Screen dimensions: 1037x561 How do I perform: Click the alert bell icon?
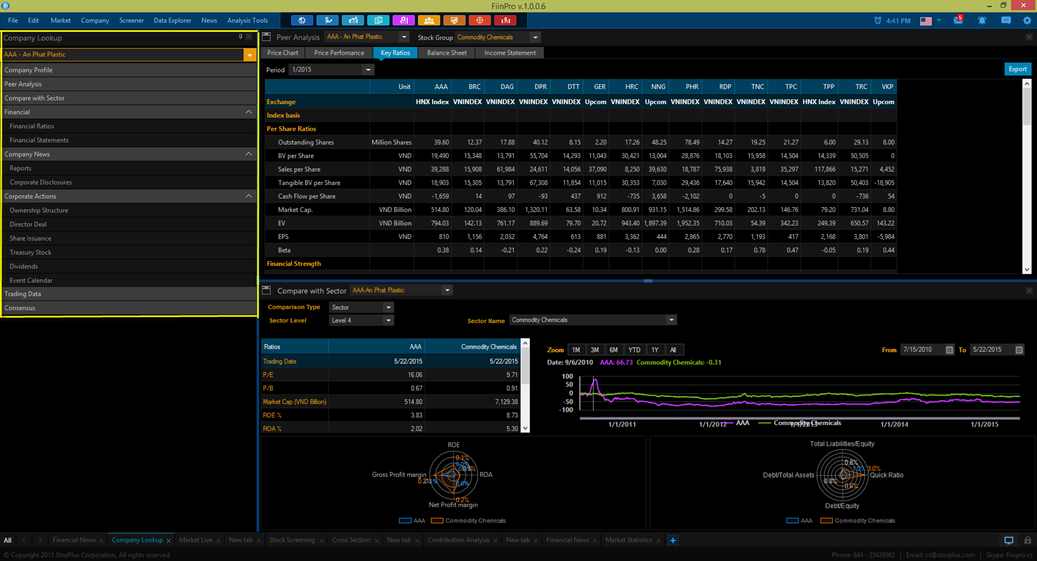click(982, 21)
